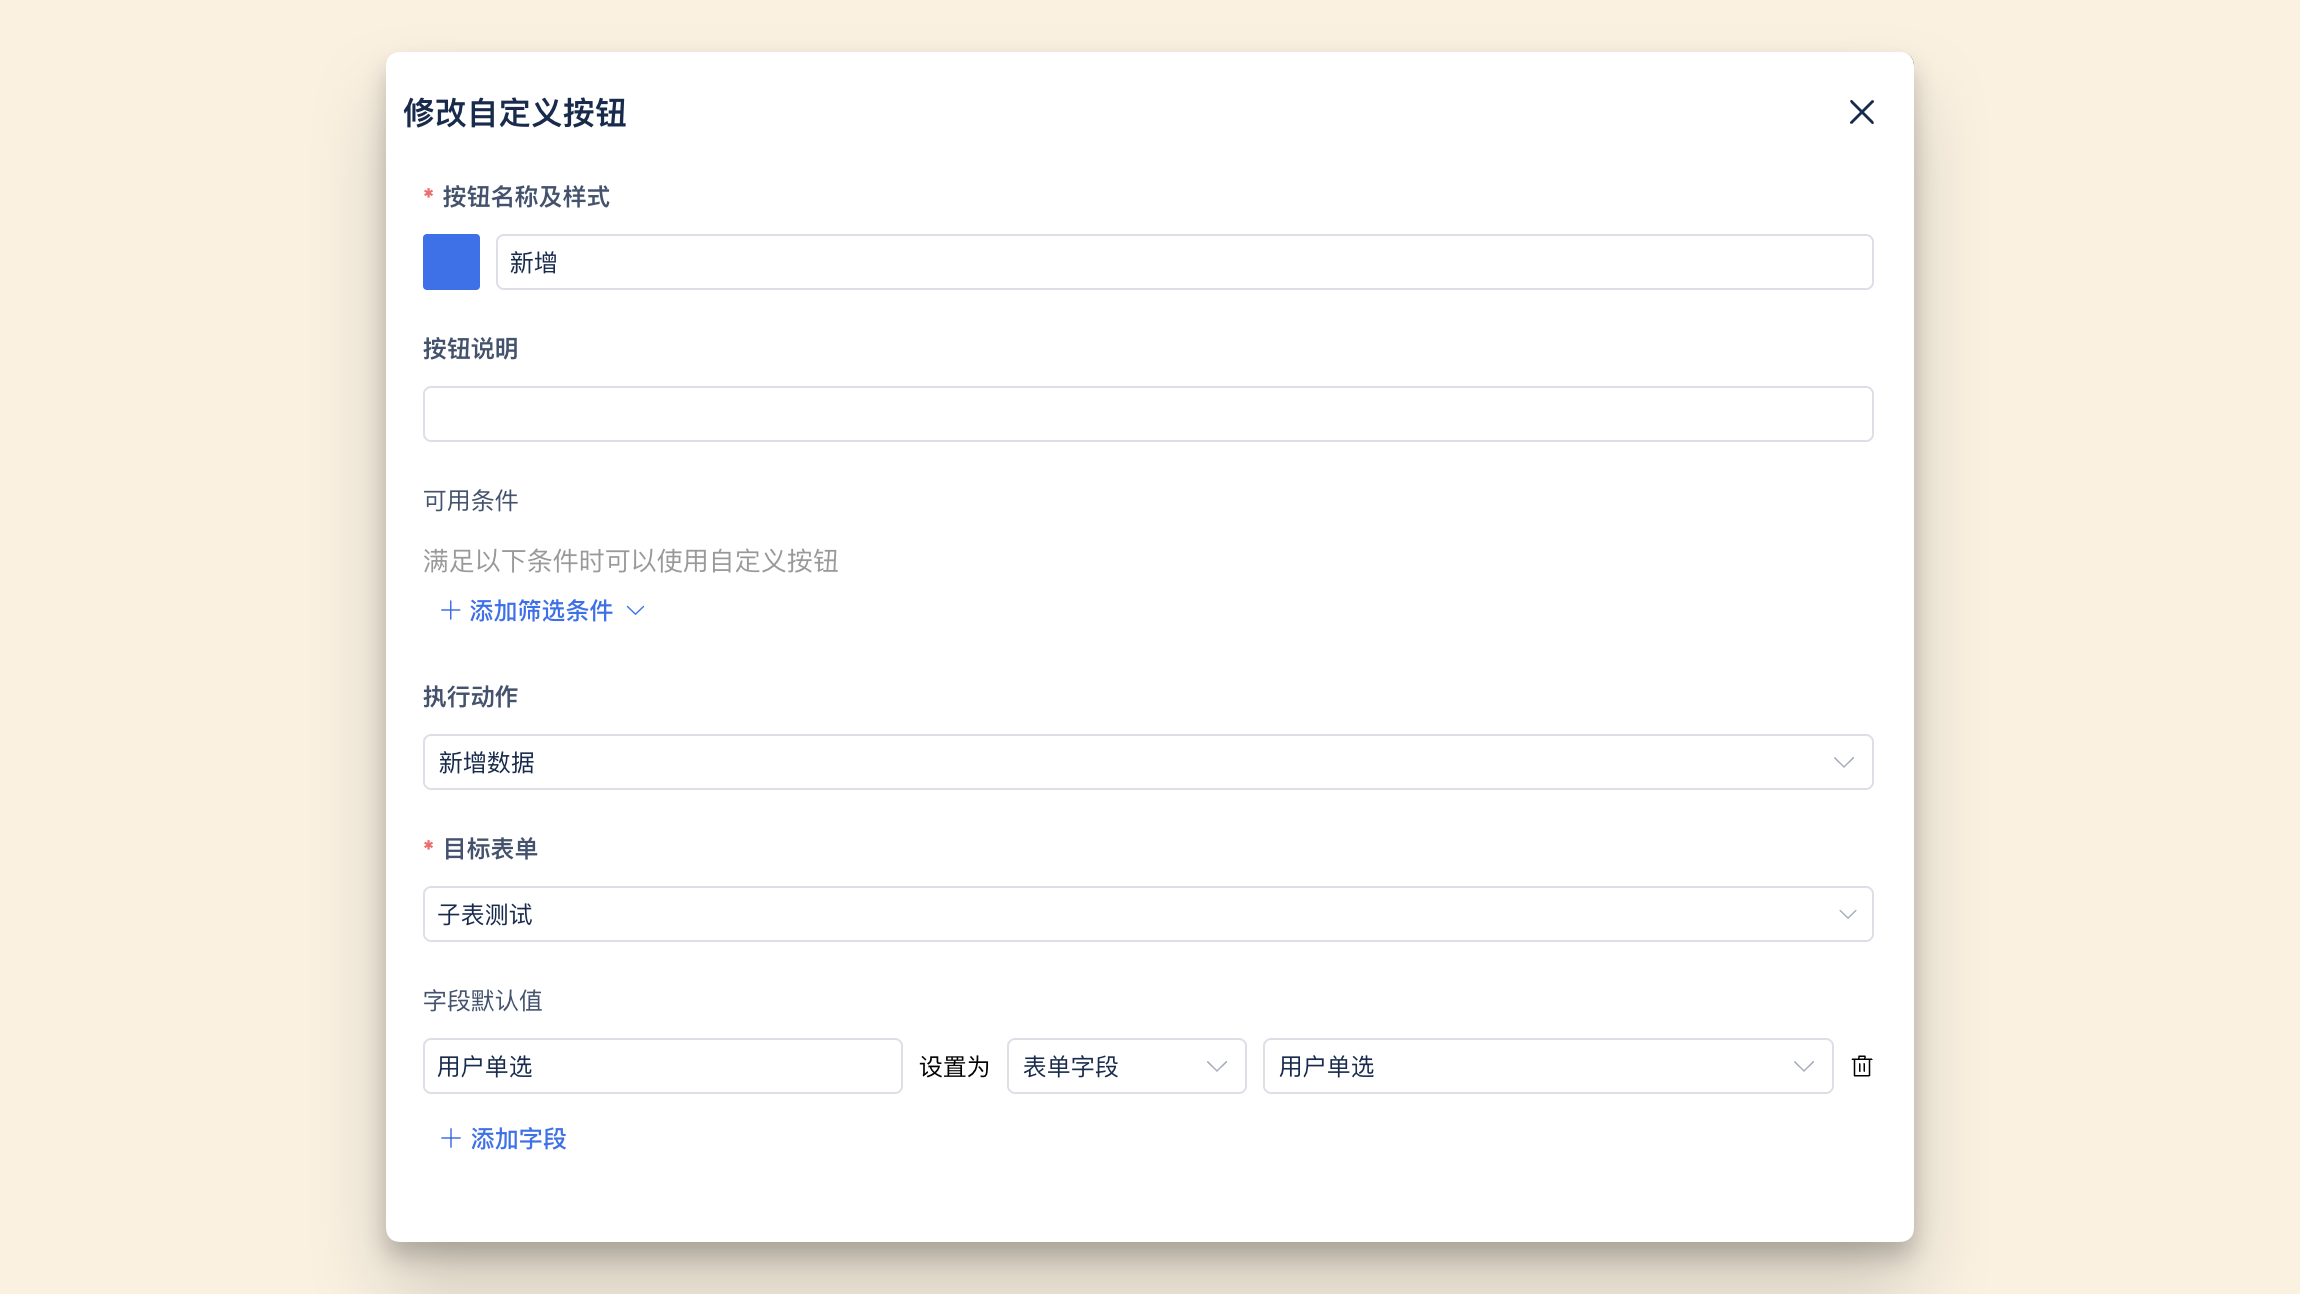
Task: Open the 执行动作 dropdown showing 新增数据
Action: (1148, 761)
